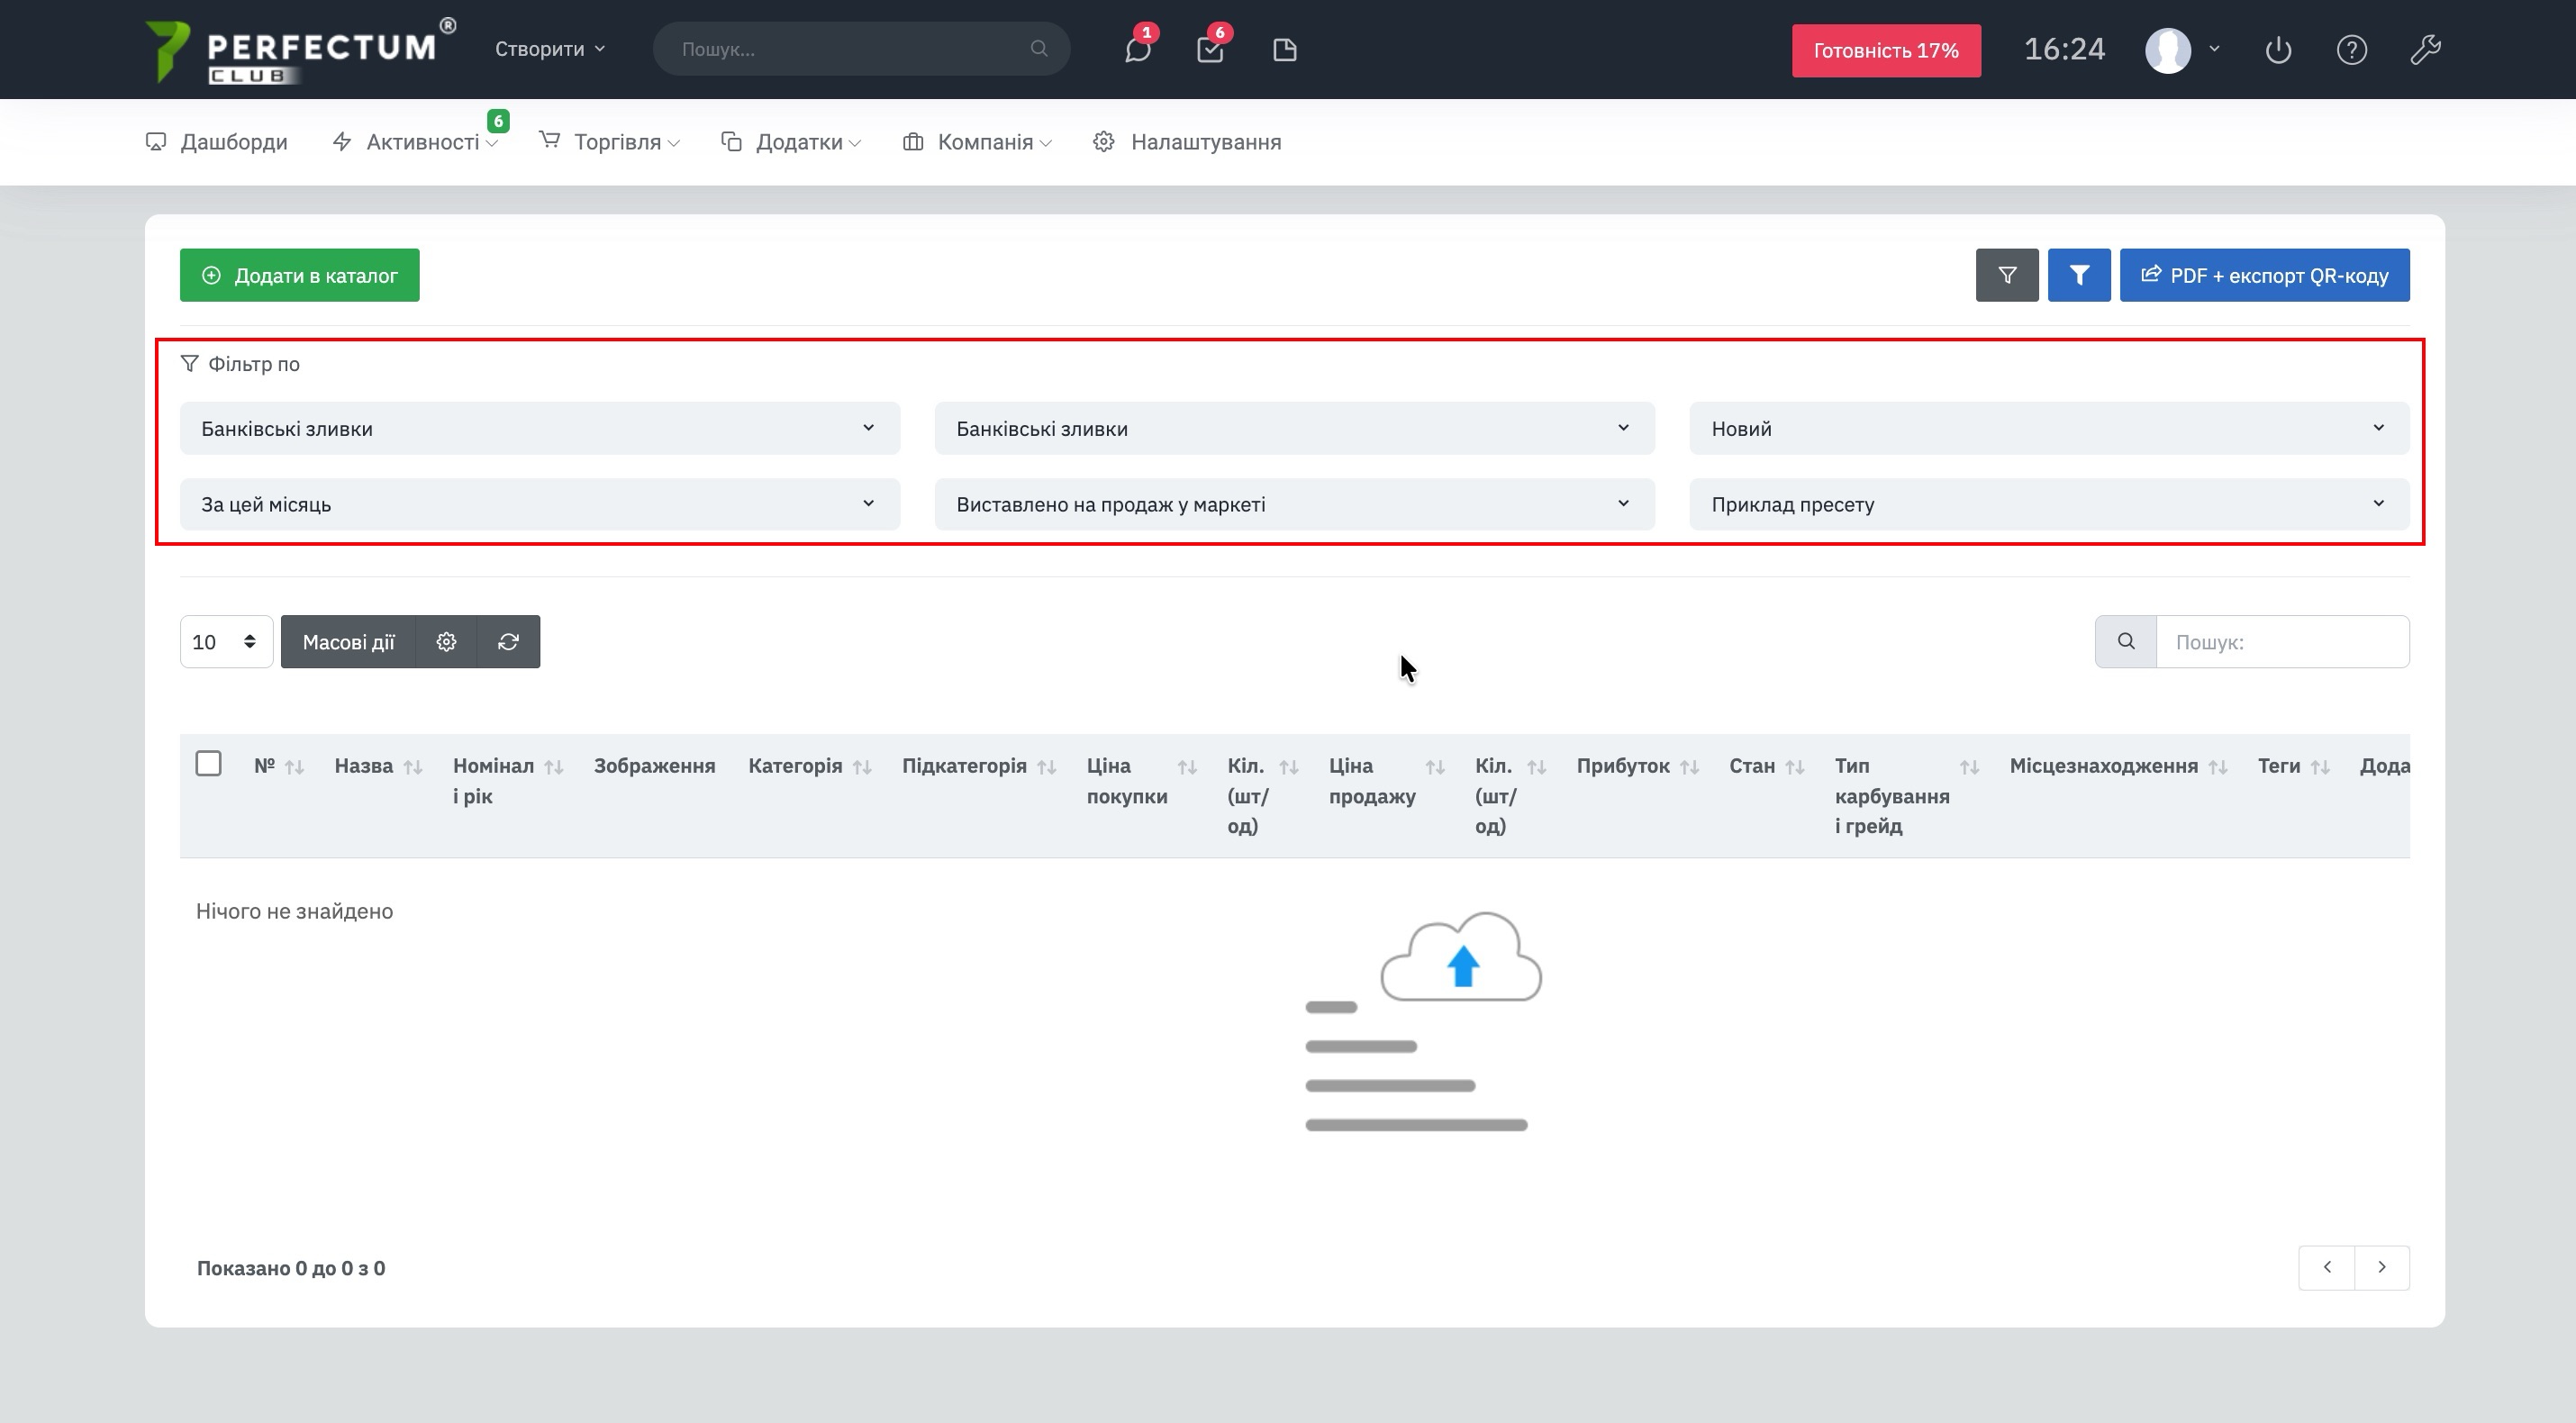2576x1423 pixels.
Task: Expand the Приклад пресету dropdown
Action: click(x=2048, y=504)
